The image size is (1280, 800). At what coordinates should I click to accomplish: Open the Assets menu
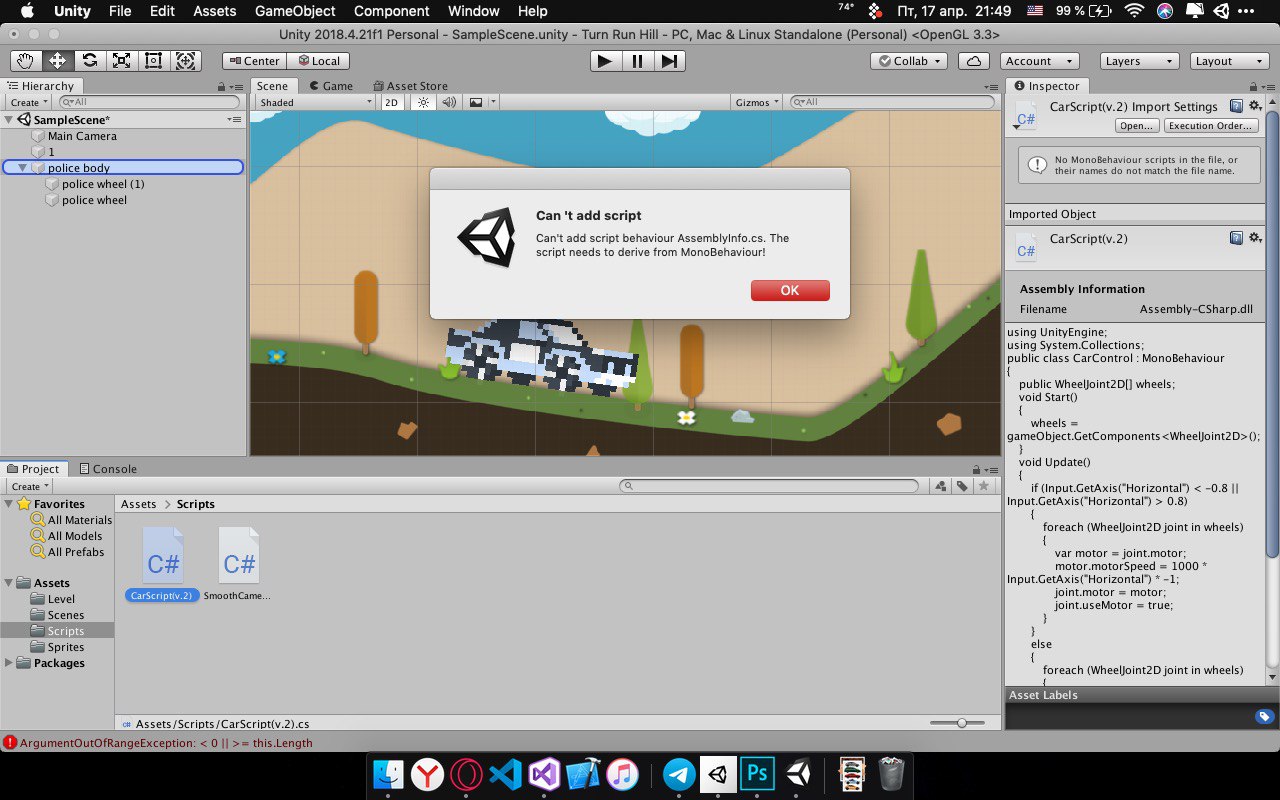click(x=215, y=11)
